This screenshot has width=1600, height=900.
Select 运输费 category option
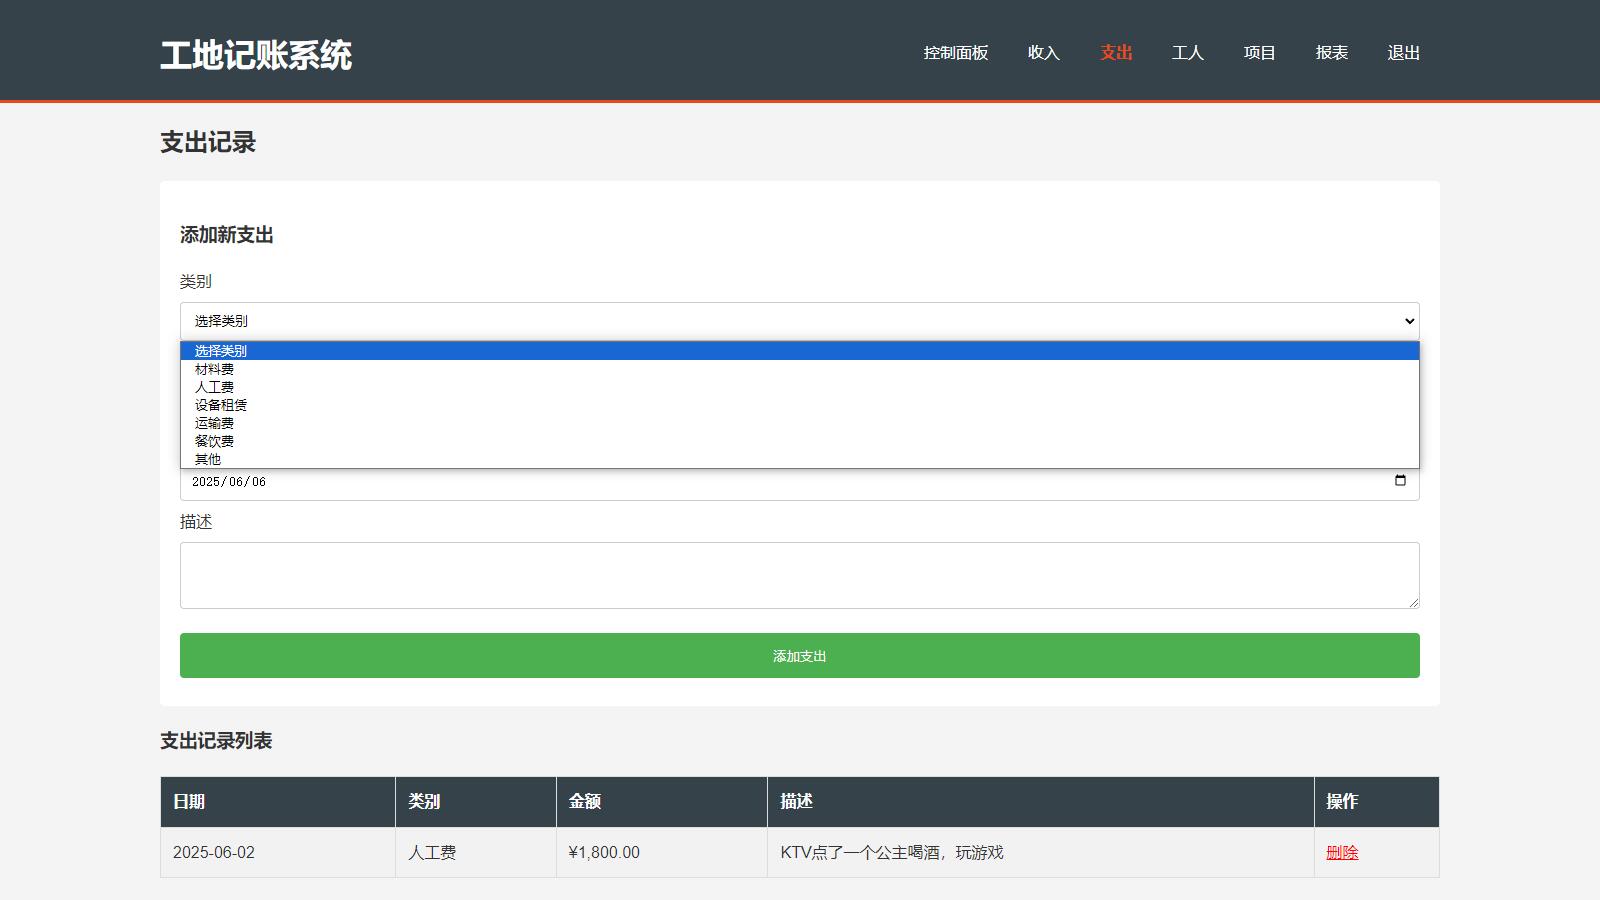click(214, 423)
